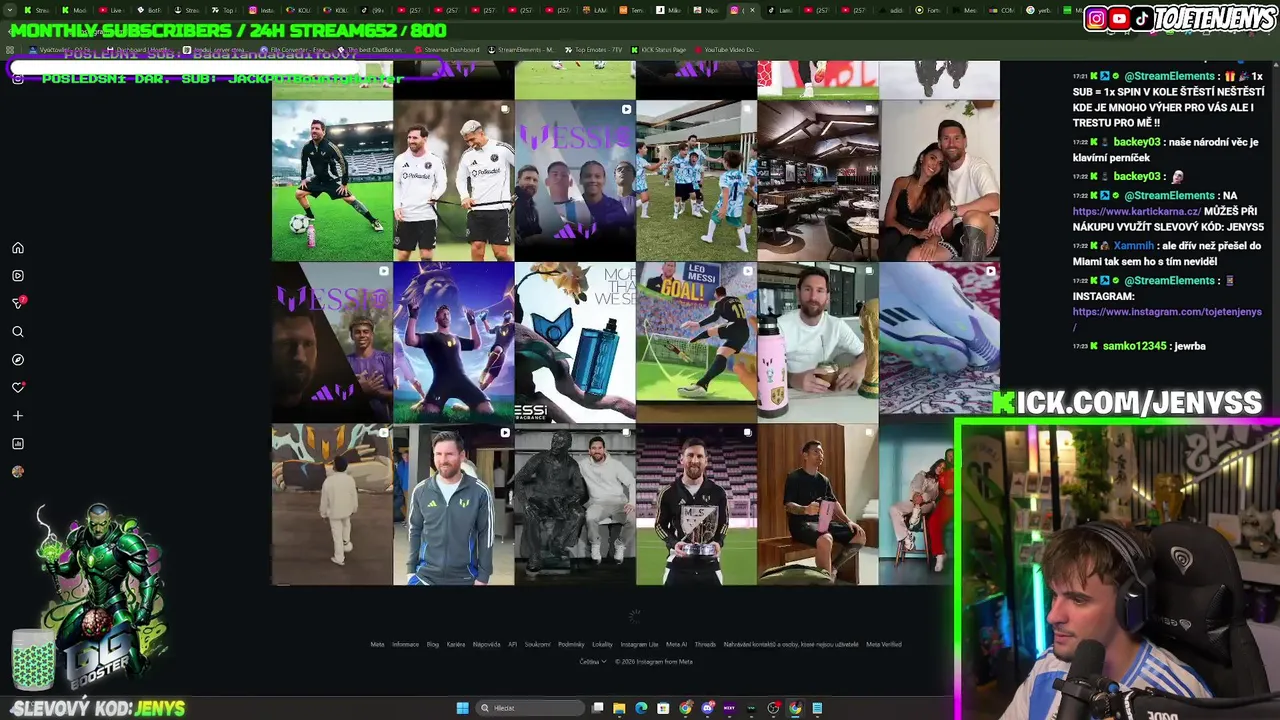Open the Streamer Dashboard bookmark
Image resolution: width=1280 pixels, height=720 pixels.
(446, 50)
